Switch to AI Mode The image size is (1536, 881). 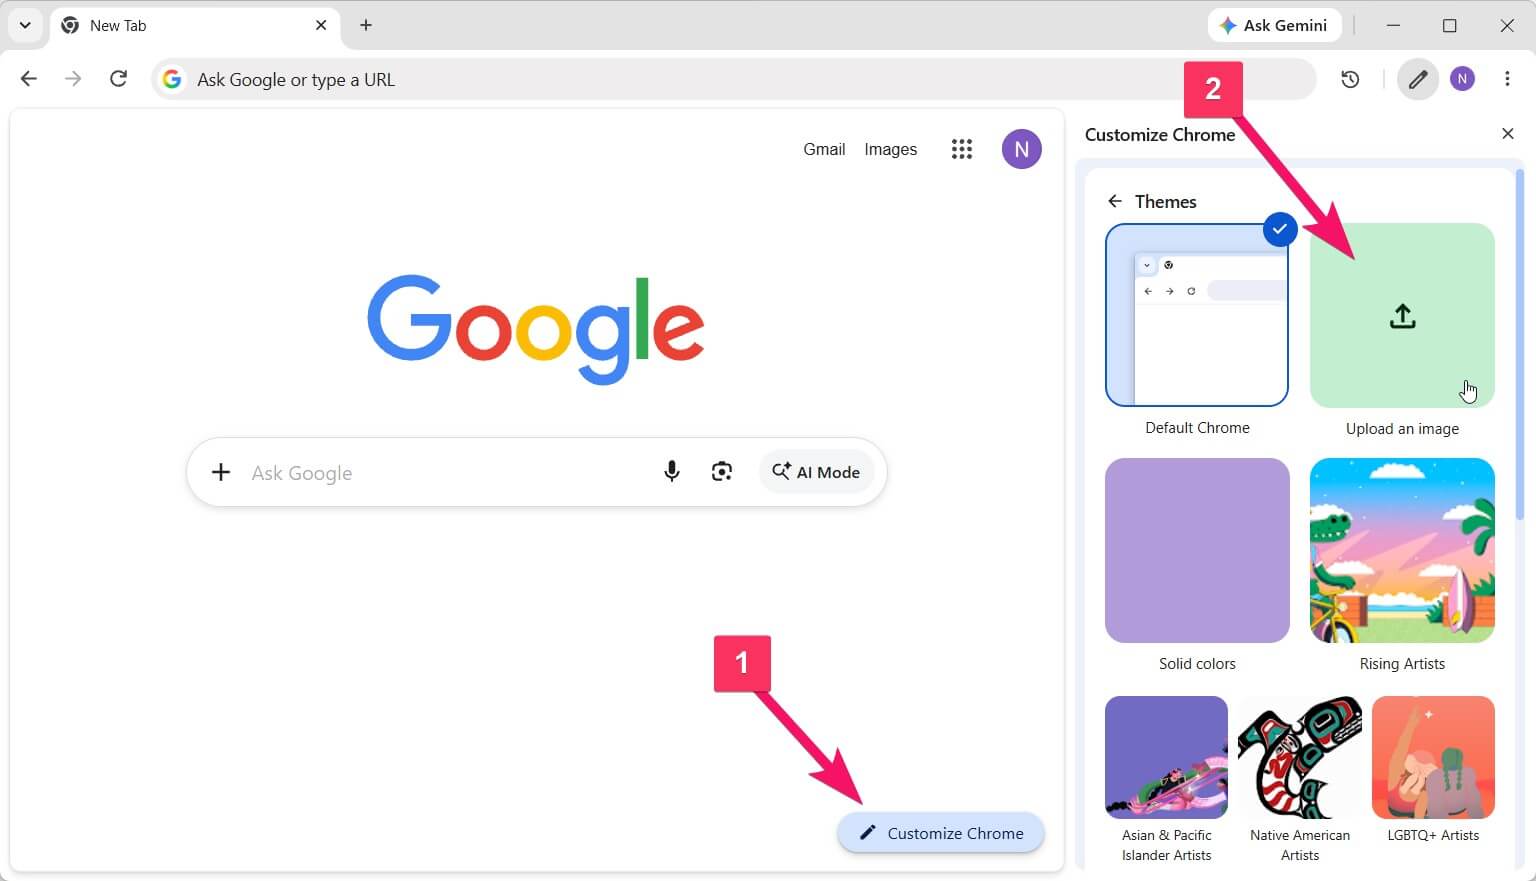pos(816,472)
